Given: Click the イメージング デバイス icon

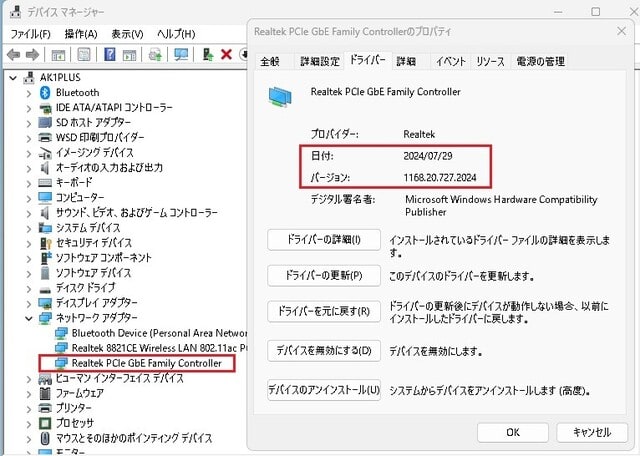Looking at the screenshot, I should pyautogui.click(x=45, y=153).
